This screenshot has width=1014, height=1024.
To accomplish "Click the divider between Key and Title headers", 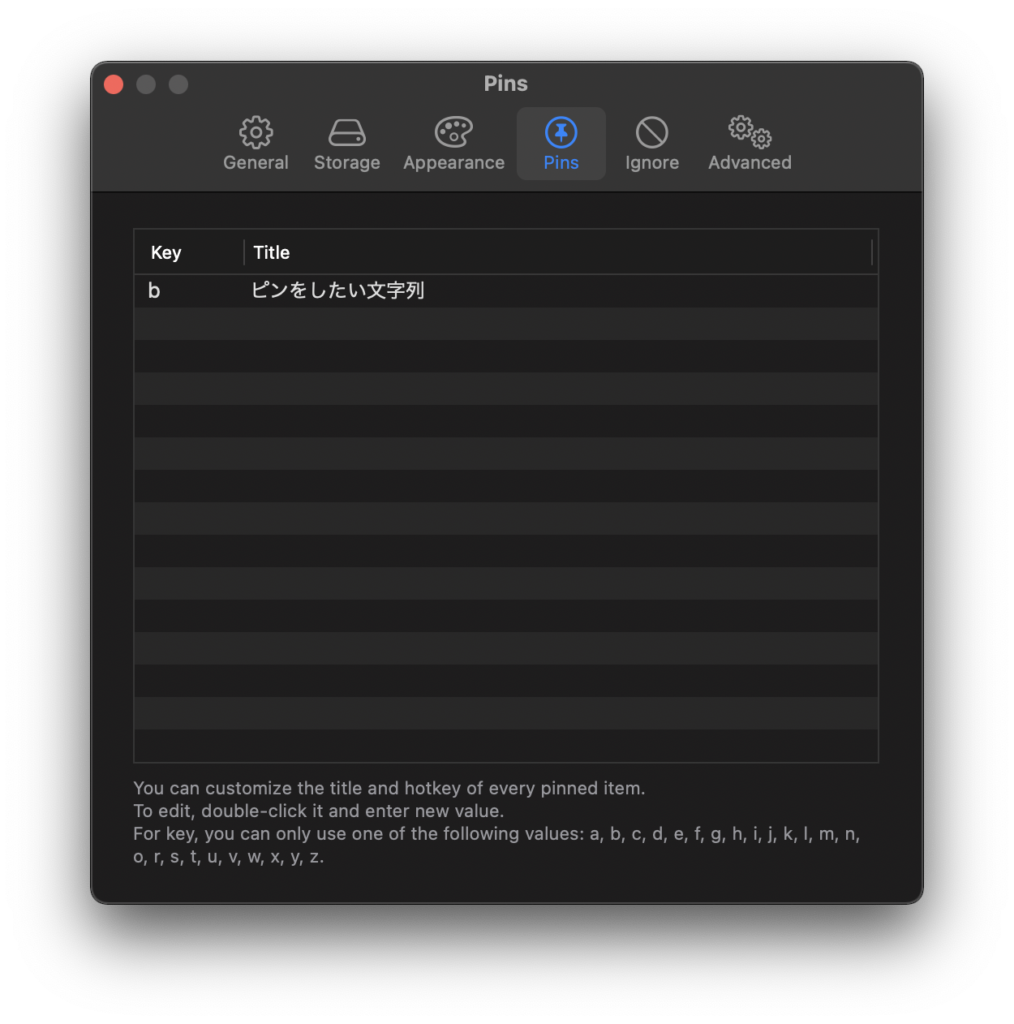I will (244, 253).
